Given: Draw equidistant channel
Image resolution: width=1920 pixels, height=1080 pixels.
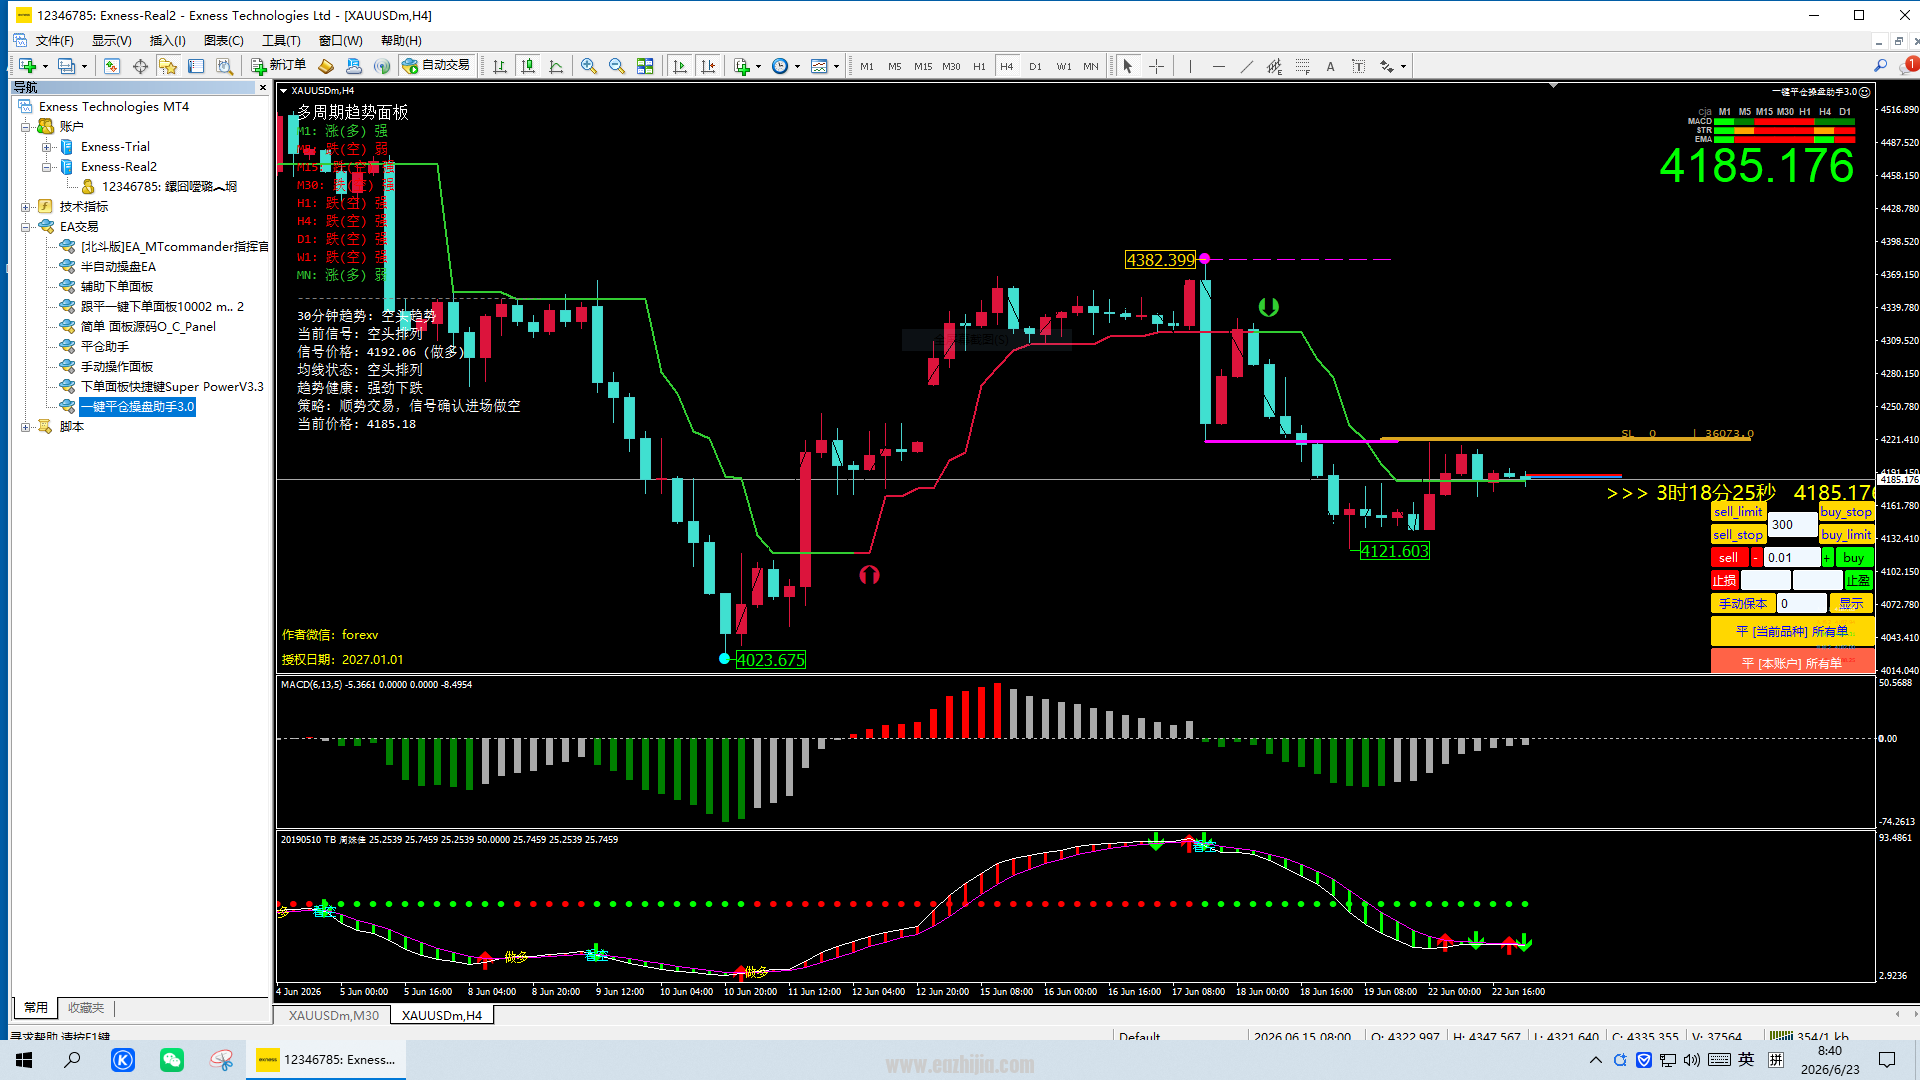Looking at the screenshot, I should (1274, 66).
